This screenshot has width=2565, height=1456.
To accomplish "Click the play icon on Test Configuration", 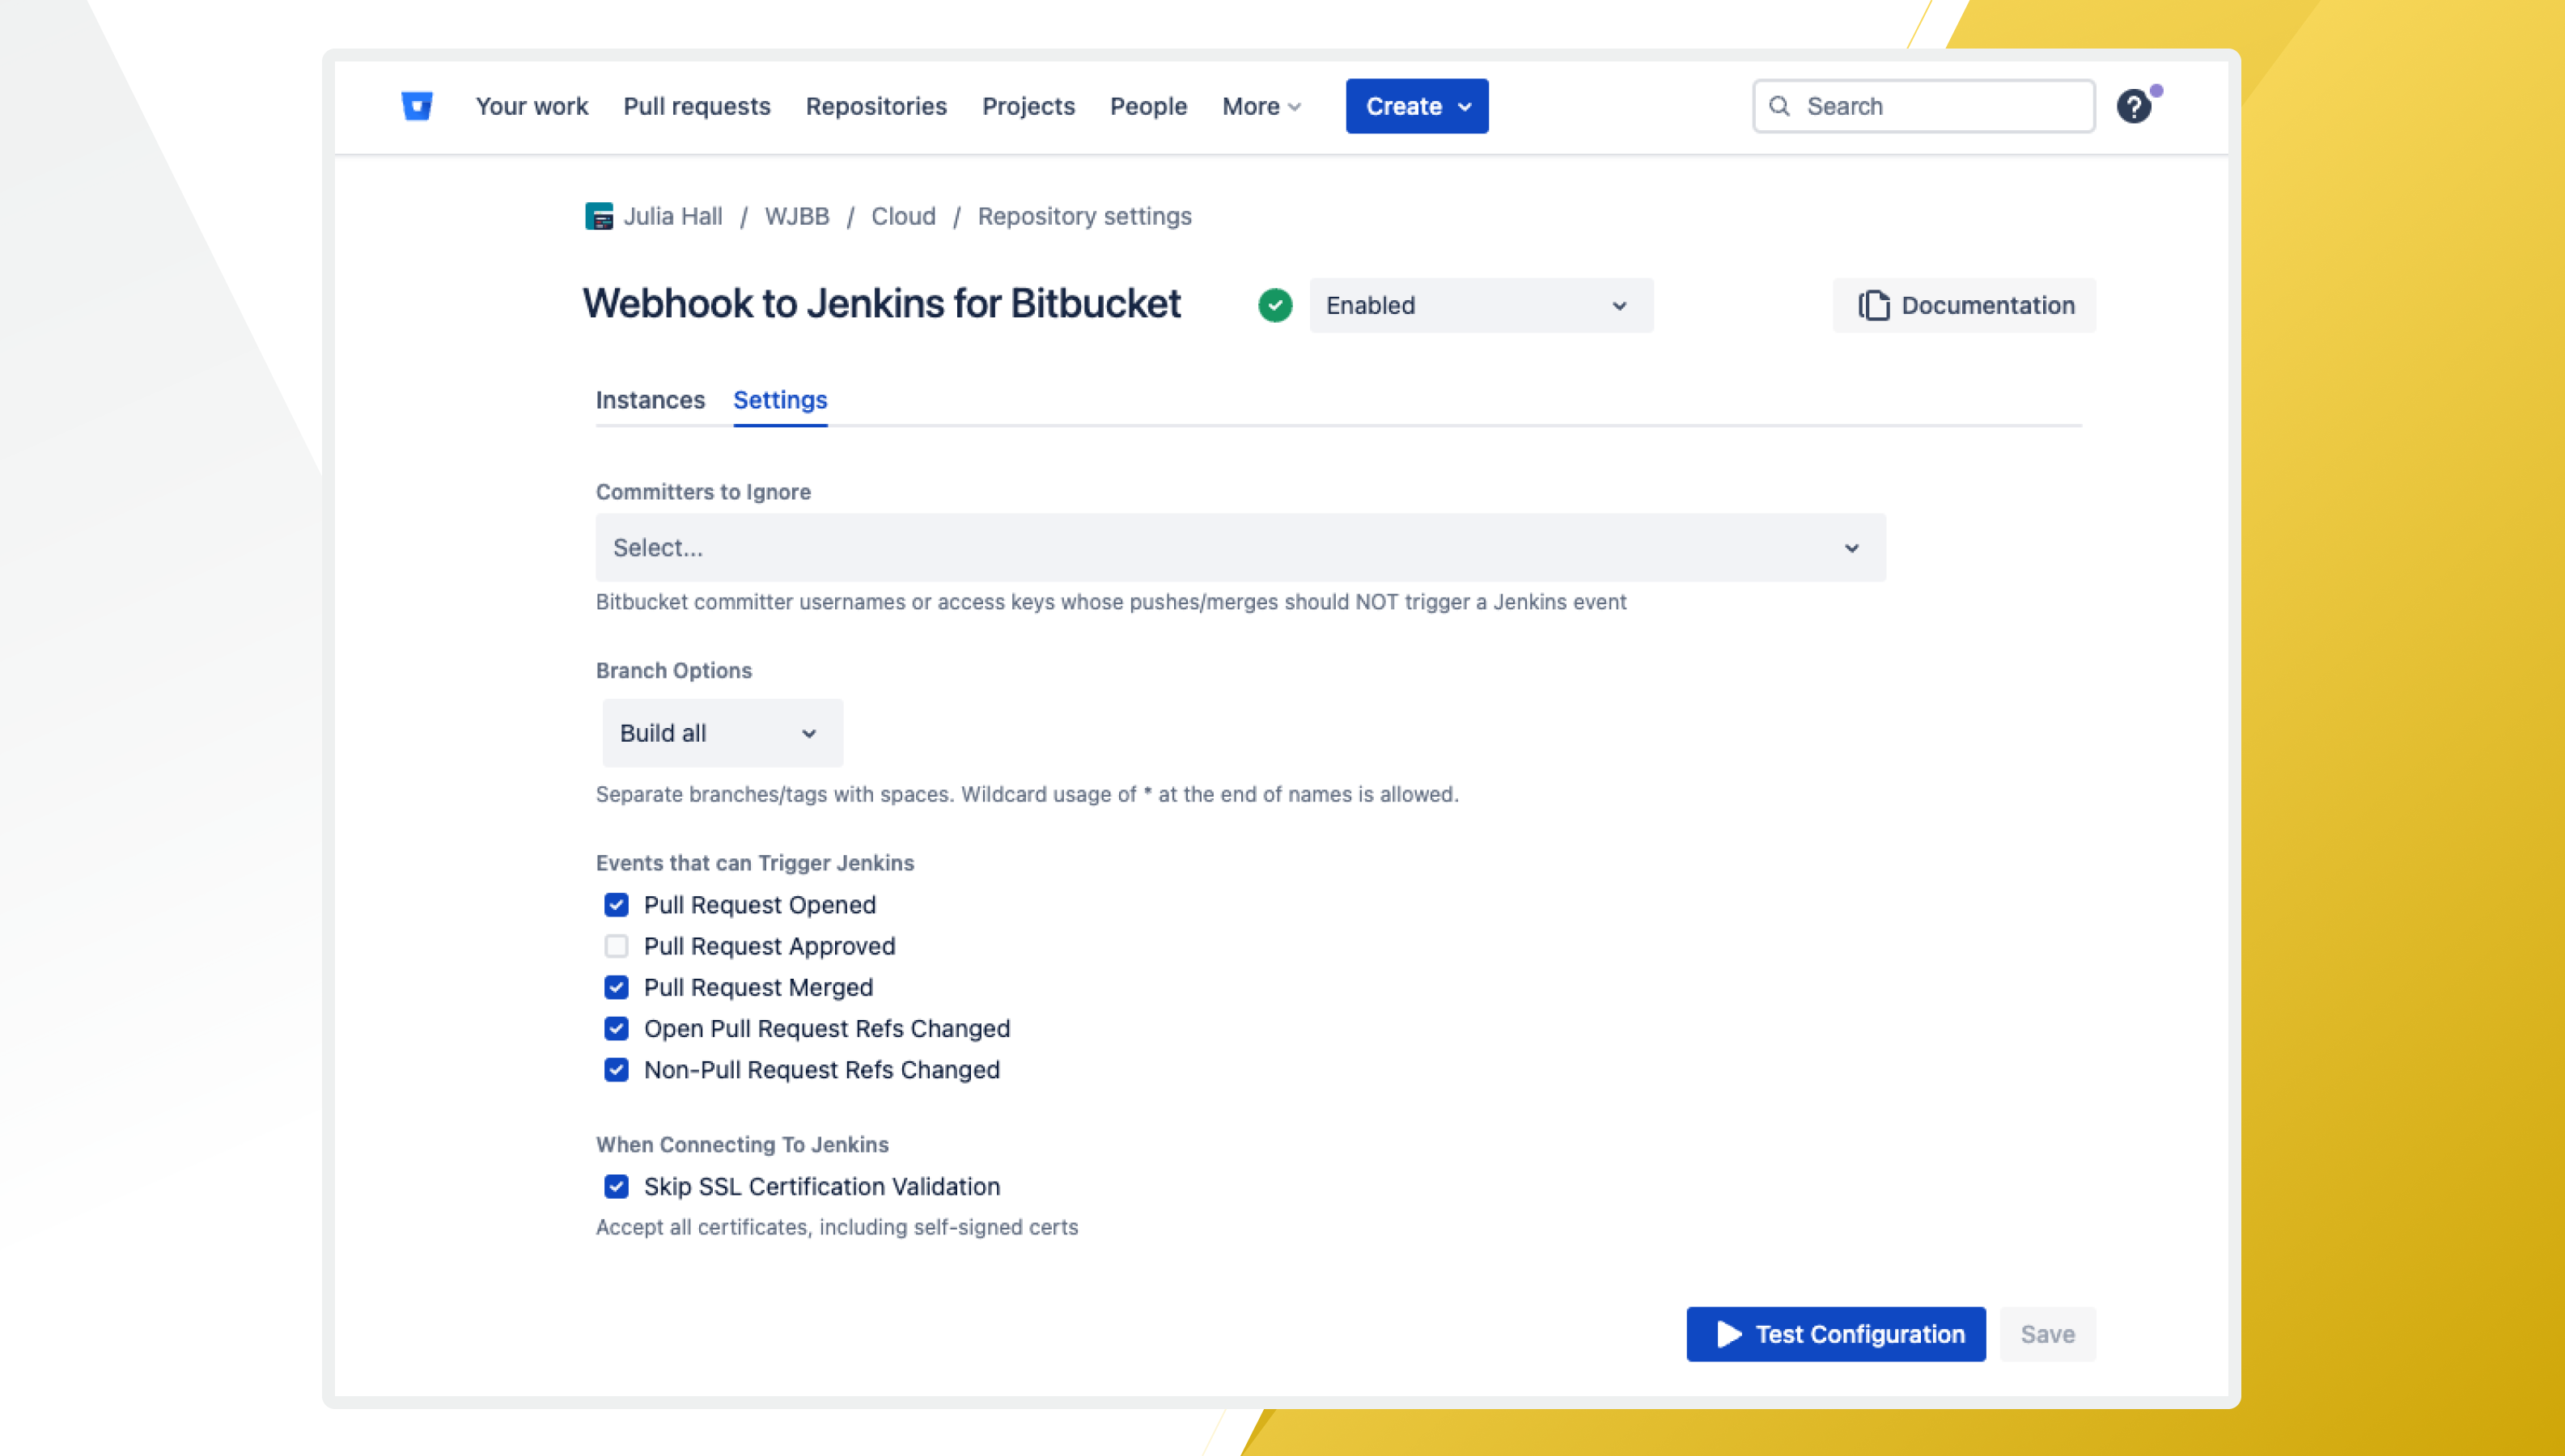I will pyautogui.click(x=1728, y=1334).
